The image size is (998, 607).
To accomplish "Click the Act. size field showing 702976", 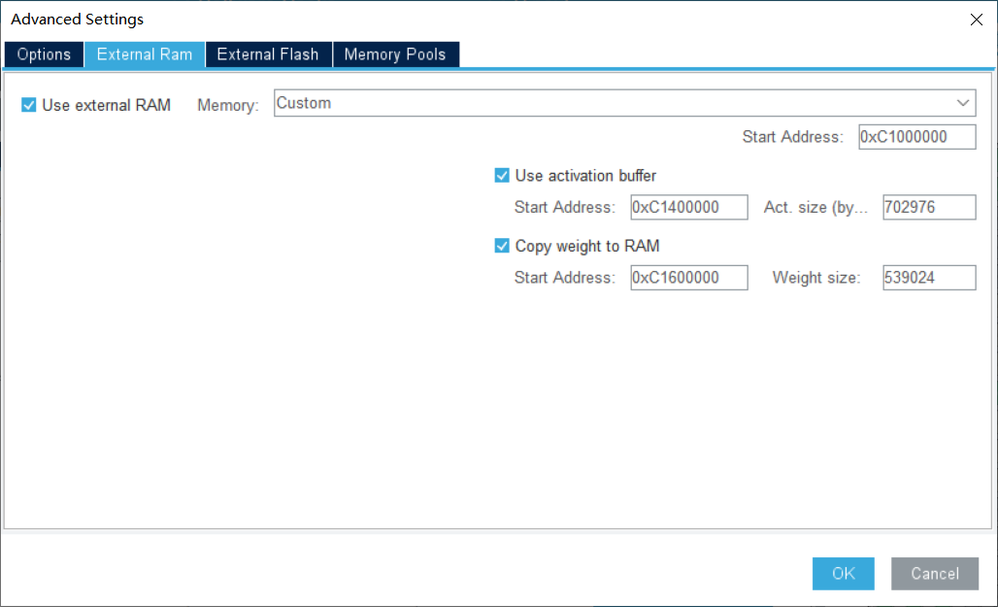I will tap(929, 207).
